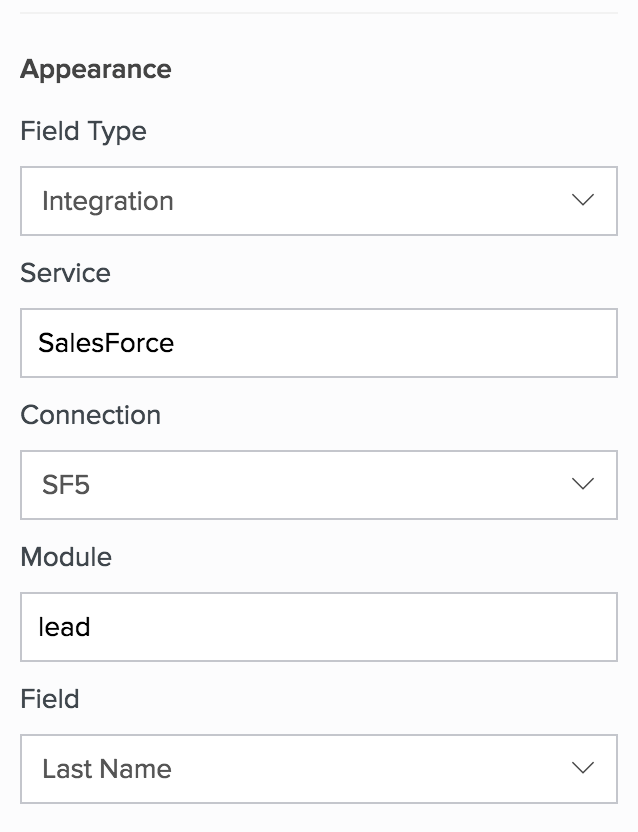Open the Field Type dropdown showing Integration
This screenshot has height=832, width=638.
point(318,201)
